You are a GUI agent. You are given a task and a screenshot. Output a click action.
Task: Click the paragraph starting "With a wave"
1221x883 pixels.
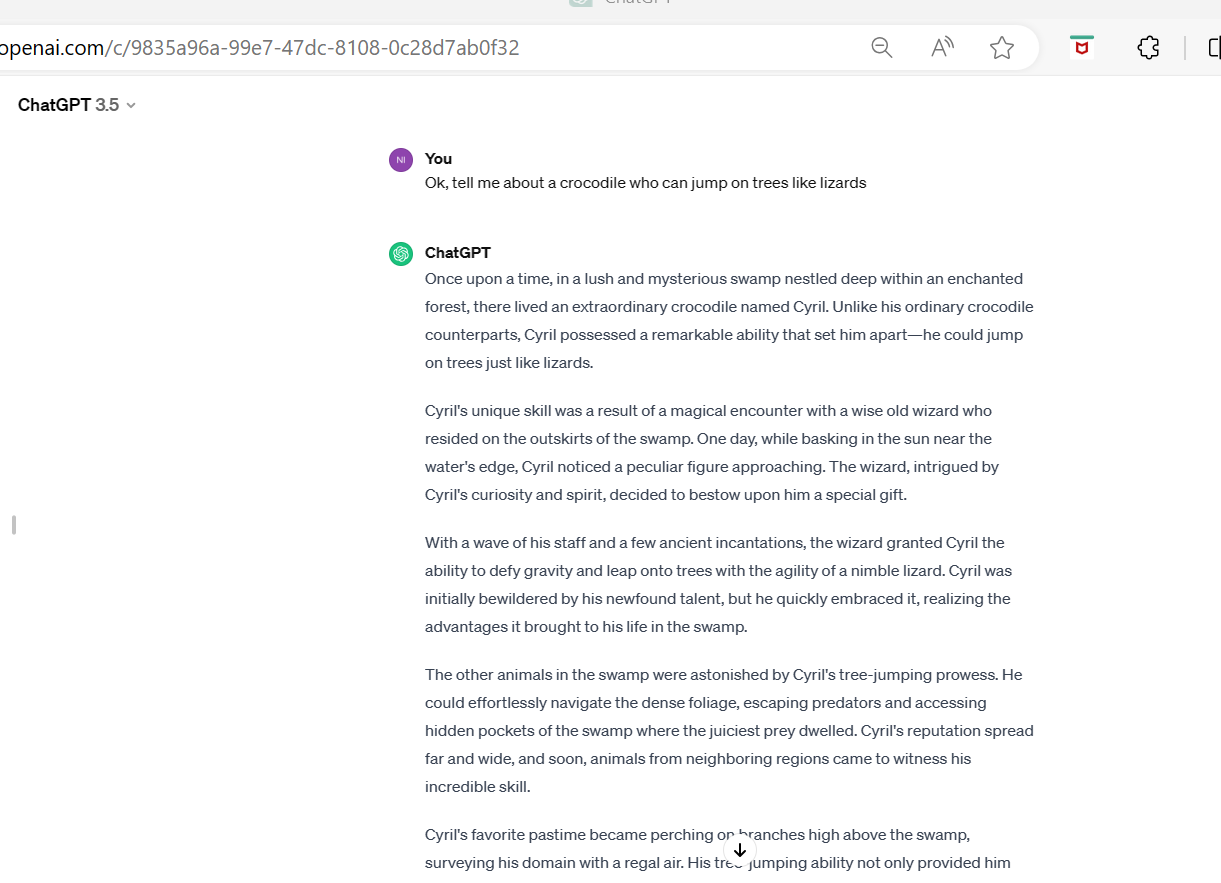click(718, 584)
